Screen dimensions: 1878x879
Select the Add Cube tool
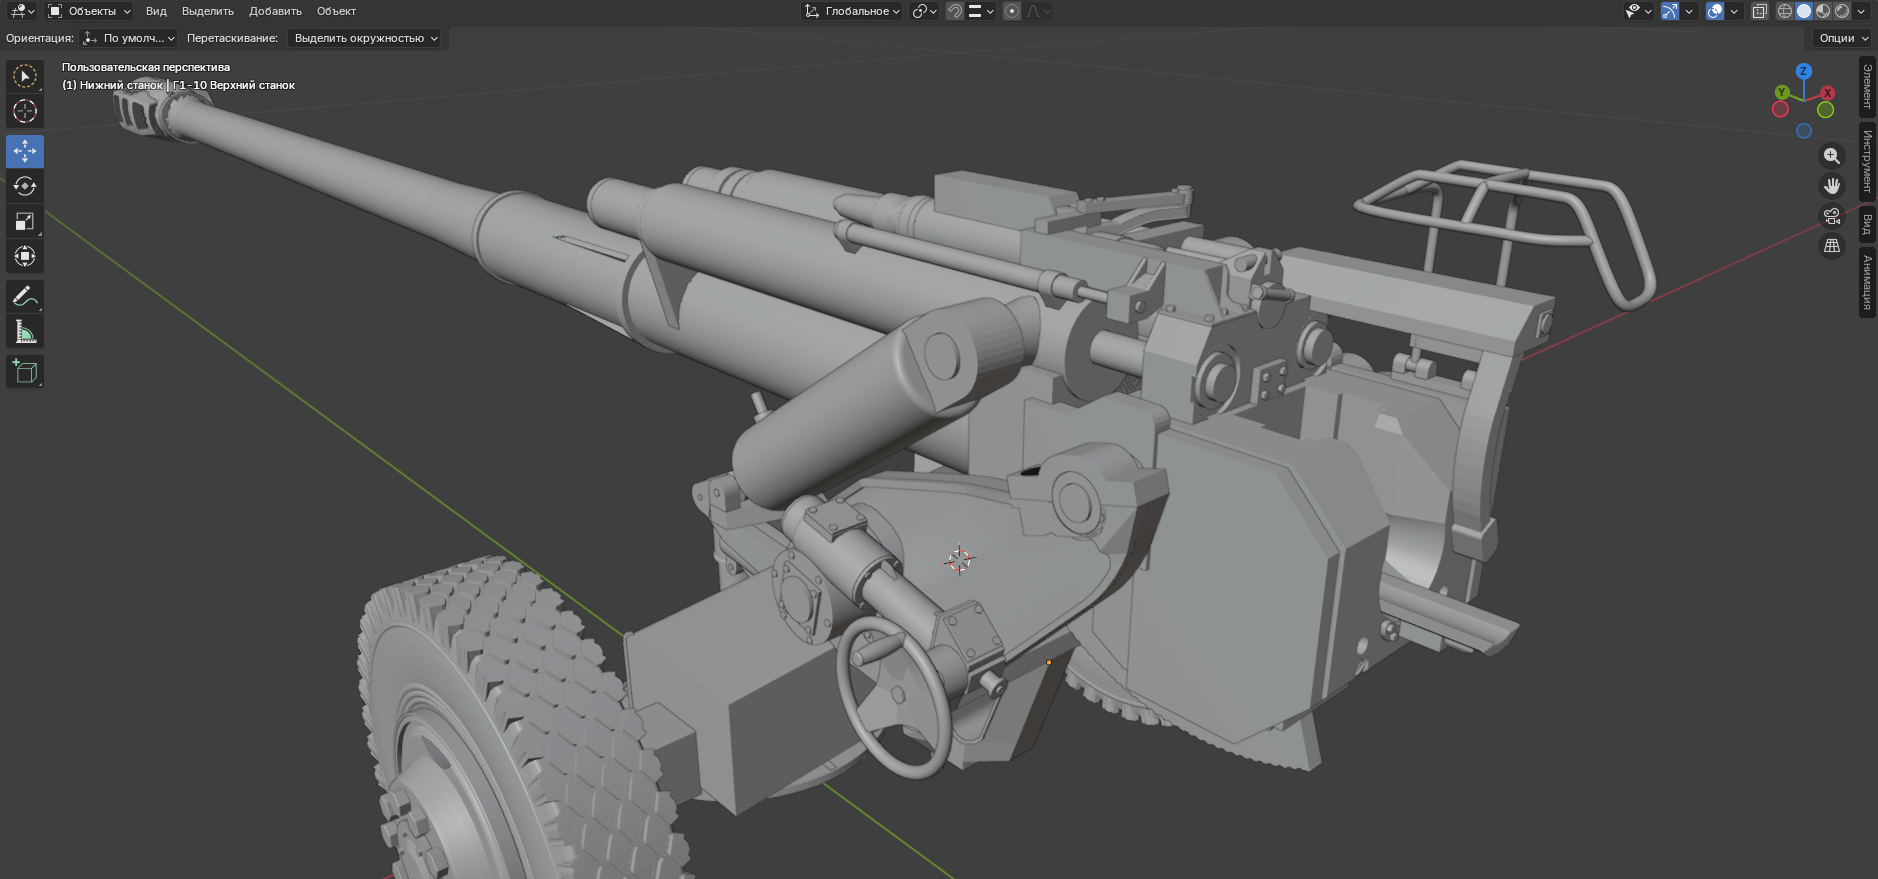point(25,371)
